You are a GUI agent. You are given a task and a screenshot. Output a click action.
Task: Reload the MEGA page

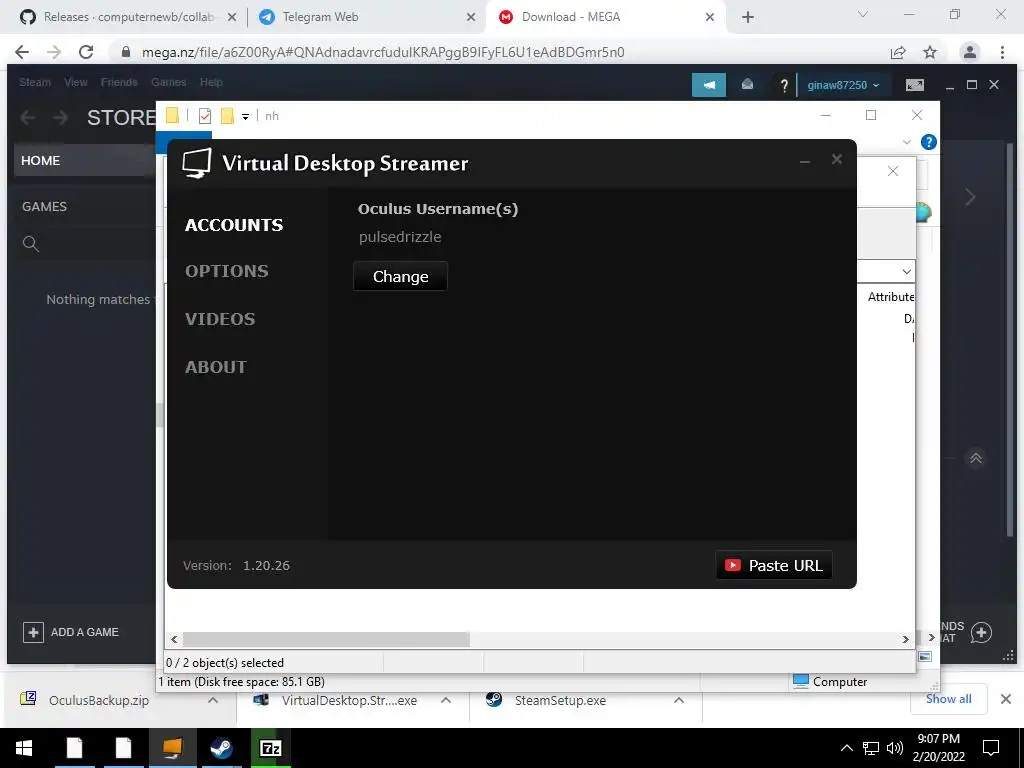(86, 52)
